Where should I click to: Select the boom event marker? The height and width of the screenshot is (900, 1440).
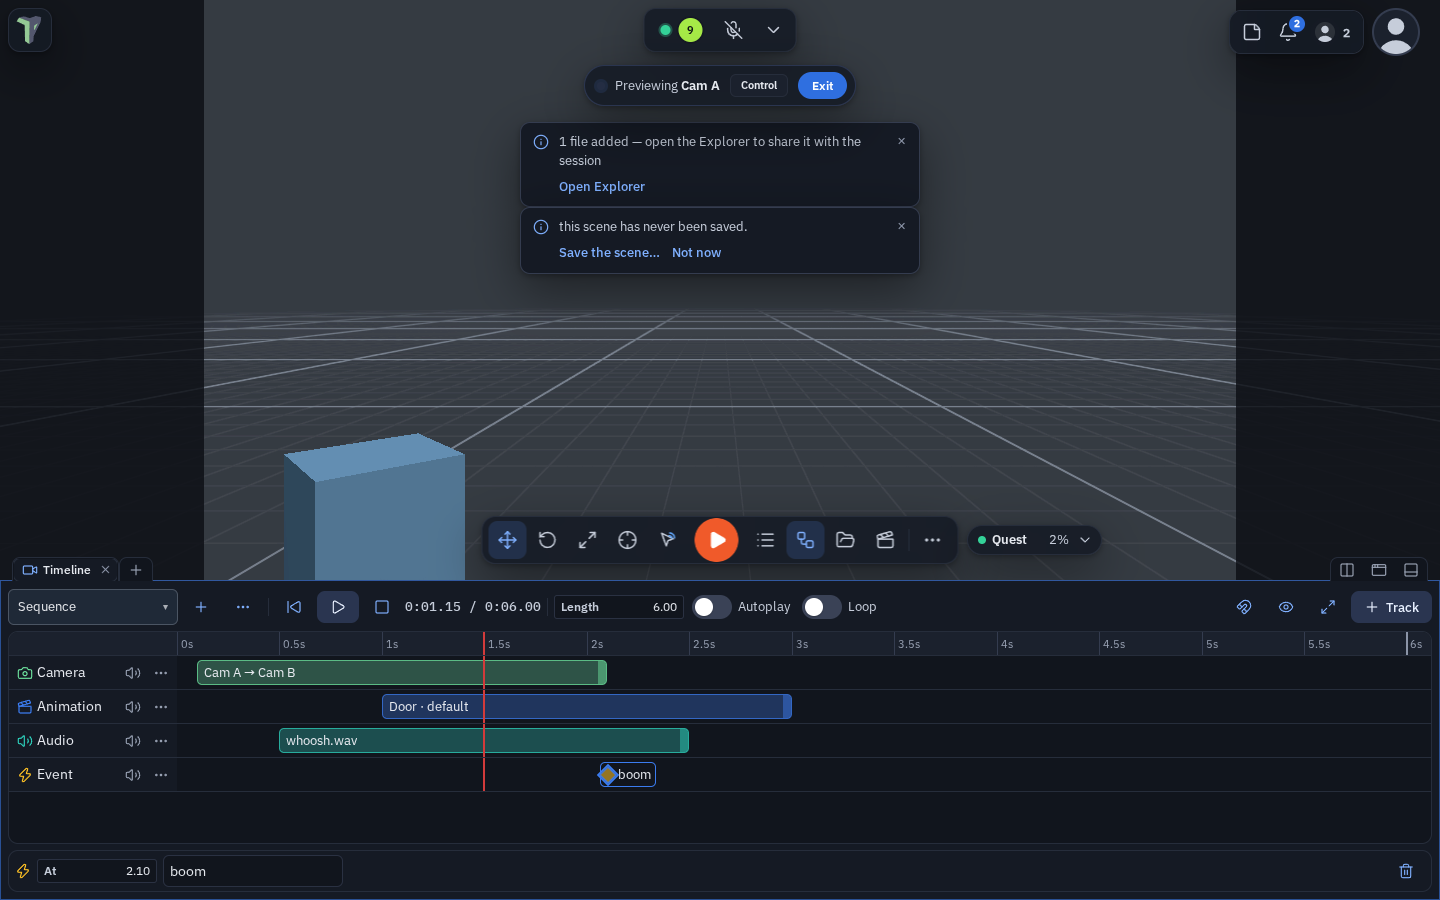[628, 775]
